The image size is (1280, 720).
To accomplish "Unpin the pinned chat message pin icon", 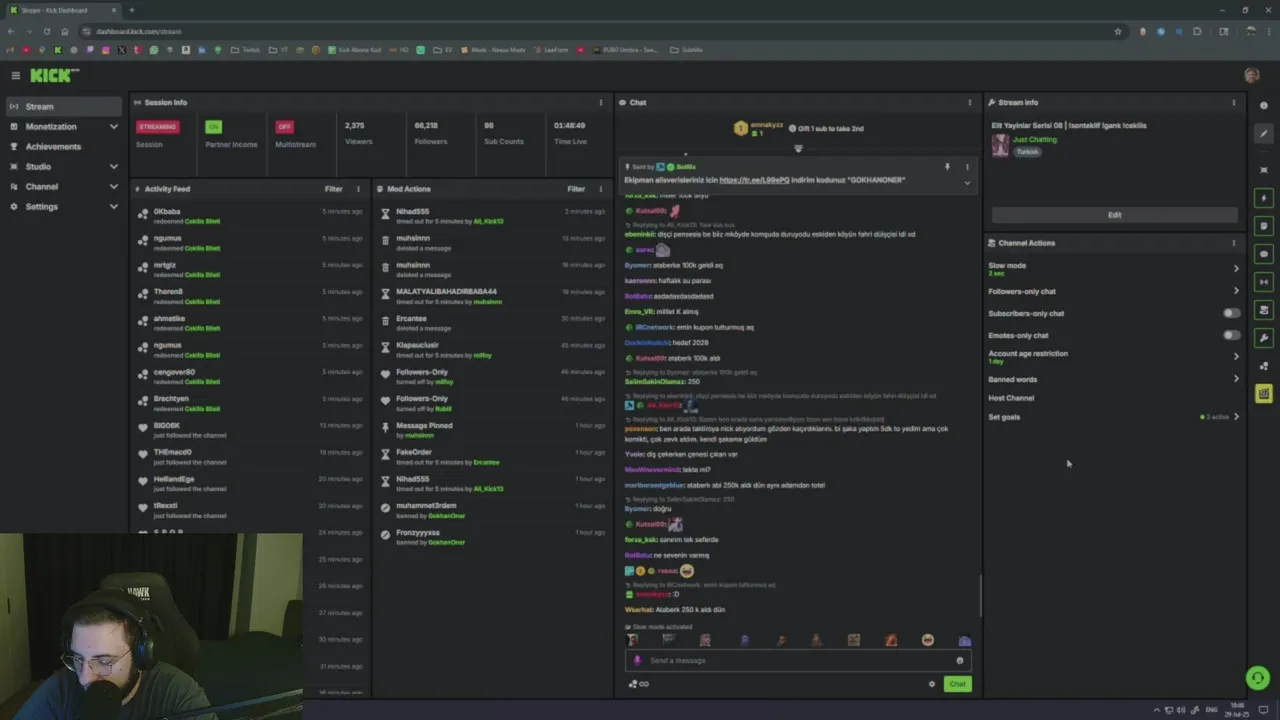I will 947,167.
